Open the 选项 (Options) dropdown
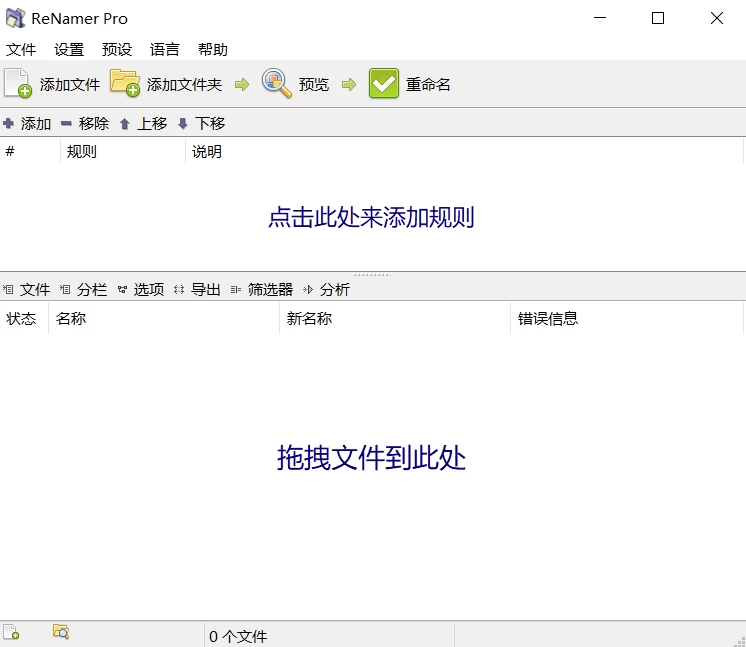Viewport: 746px width, 647px height. click(x=141, y=290)
